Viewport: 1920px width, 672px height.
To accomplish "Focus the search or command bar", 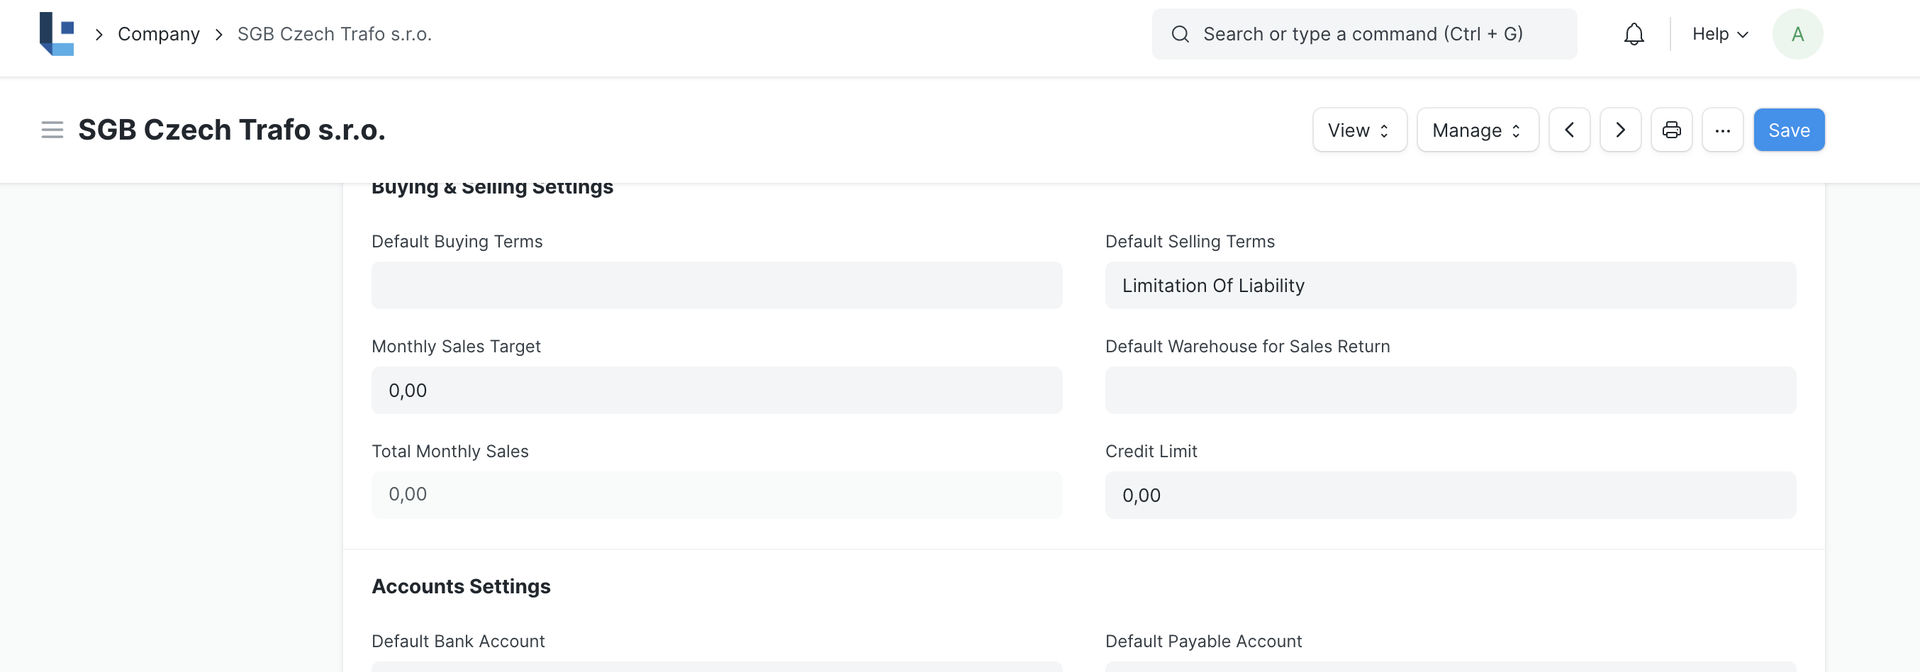I will (1364, 34).
